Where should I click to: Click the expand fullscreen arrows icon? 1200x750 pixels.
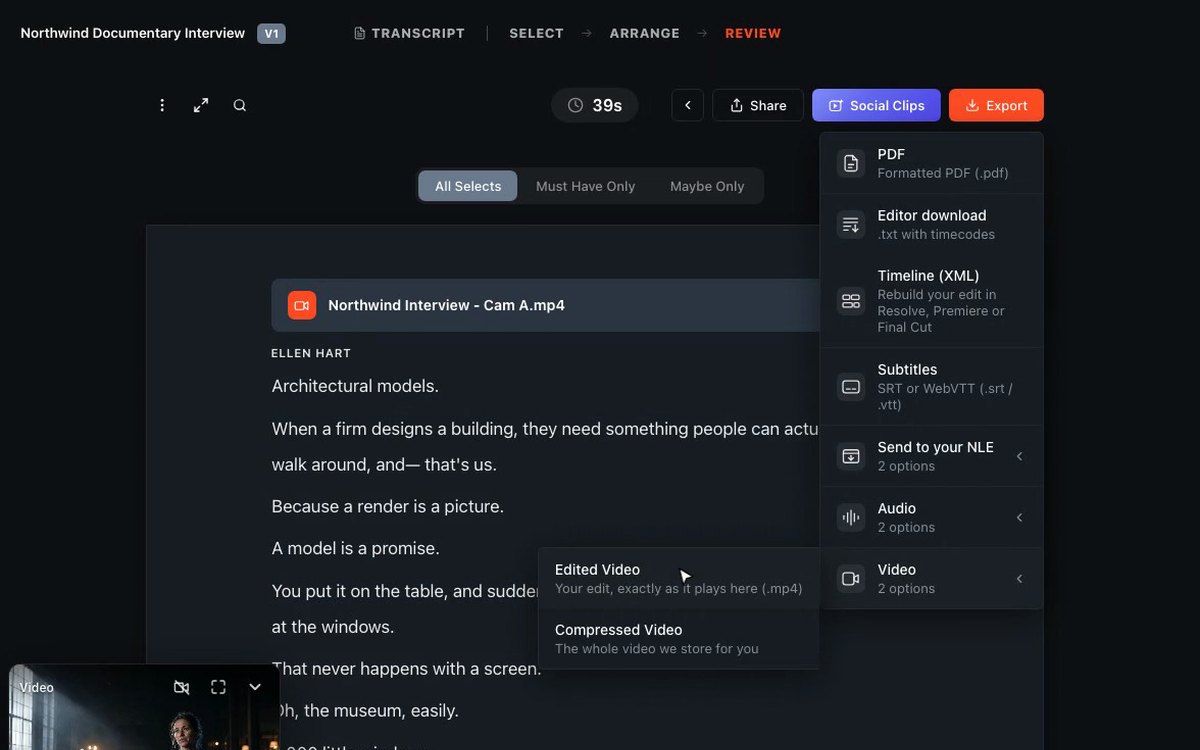click(201, 105)
